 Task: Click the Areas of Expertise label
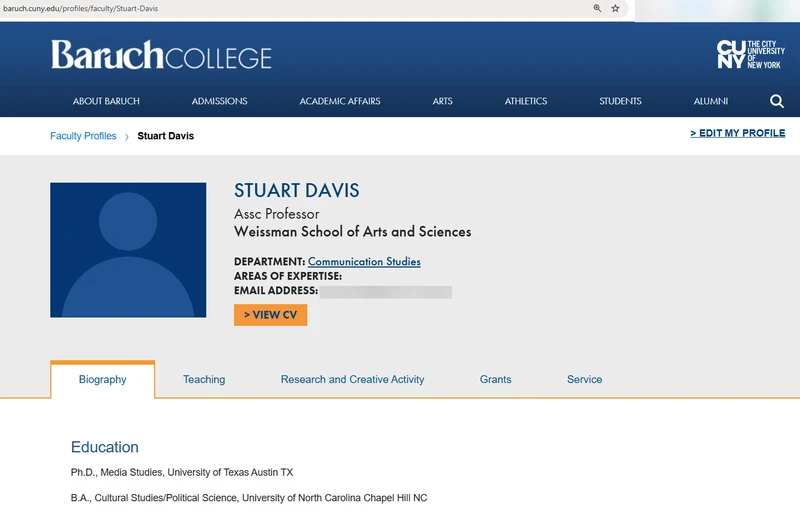288,276
